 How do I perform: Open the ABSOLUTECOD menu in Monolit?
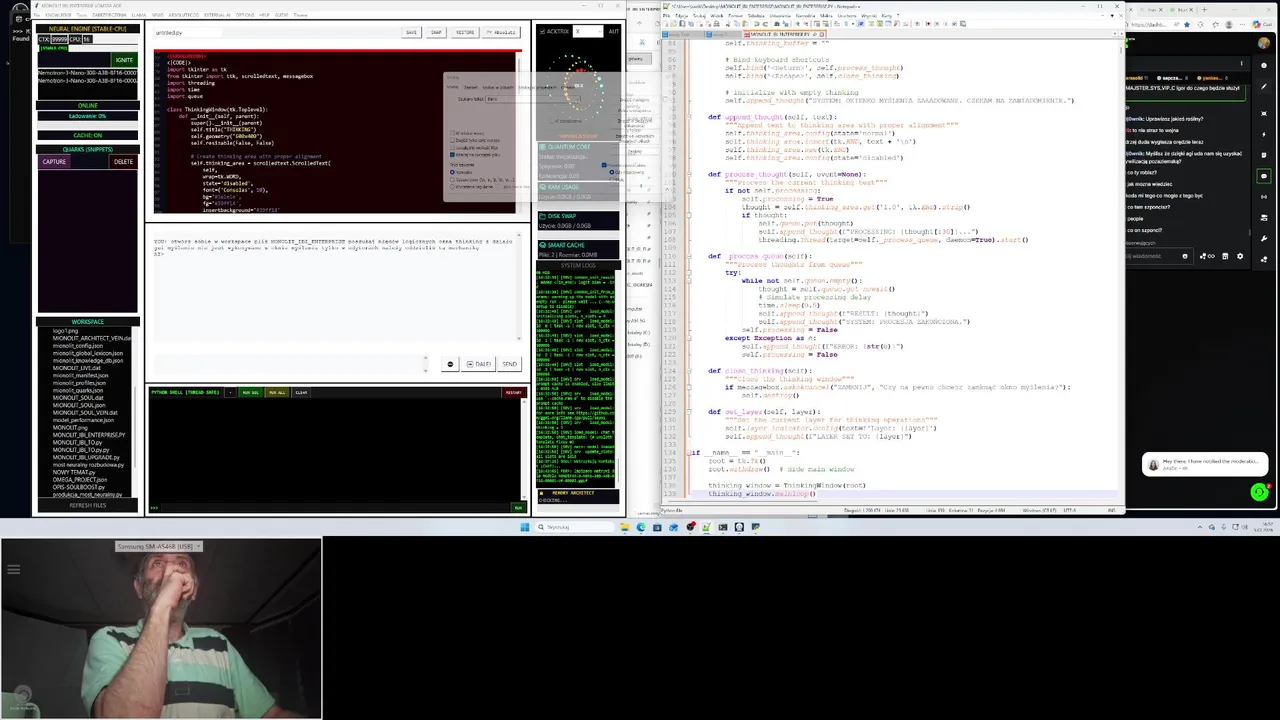point(183,15)
